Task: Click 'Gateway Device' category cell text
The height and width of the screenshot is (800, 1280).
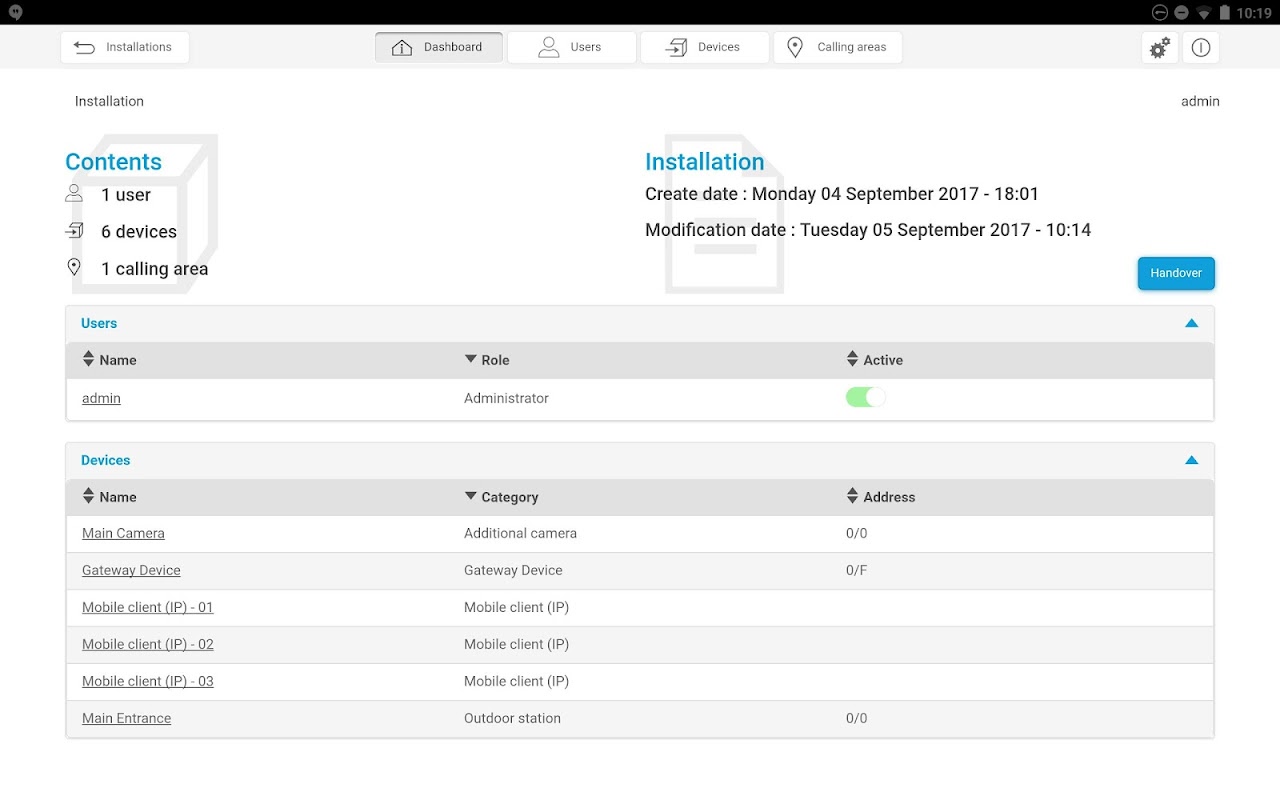Action: tap(513, 570)
